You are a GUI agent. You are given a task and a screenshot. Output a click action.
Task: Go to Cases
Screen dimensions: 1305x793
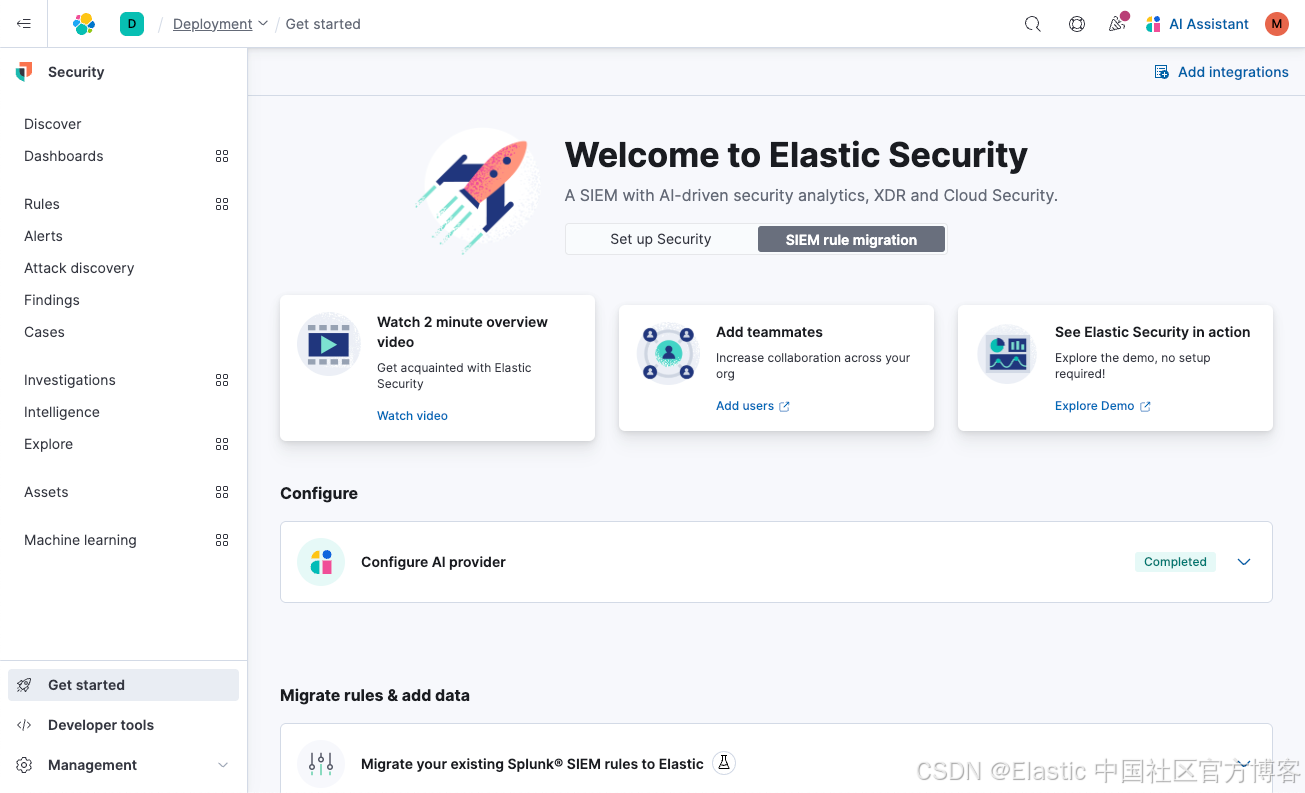coord(44,332)
